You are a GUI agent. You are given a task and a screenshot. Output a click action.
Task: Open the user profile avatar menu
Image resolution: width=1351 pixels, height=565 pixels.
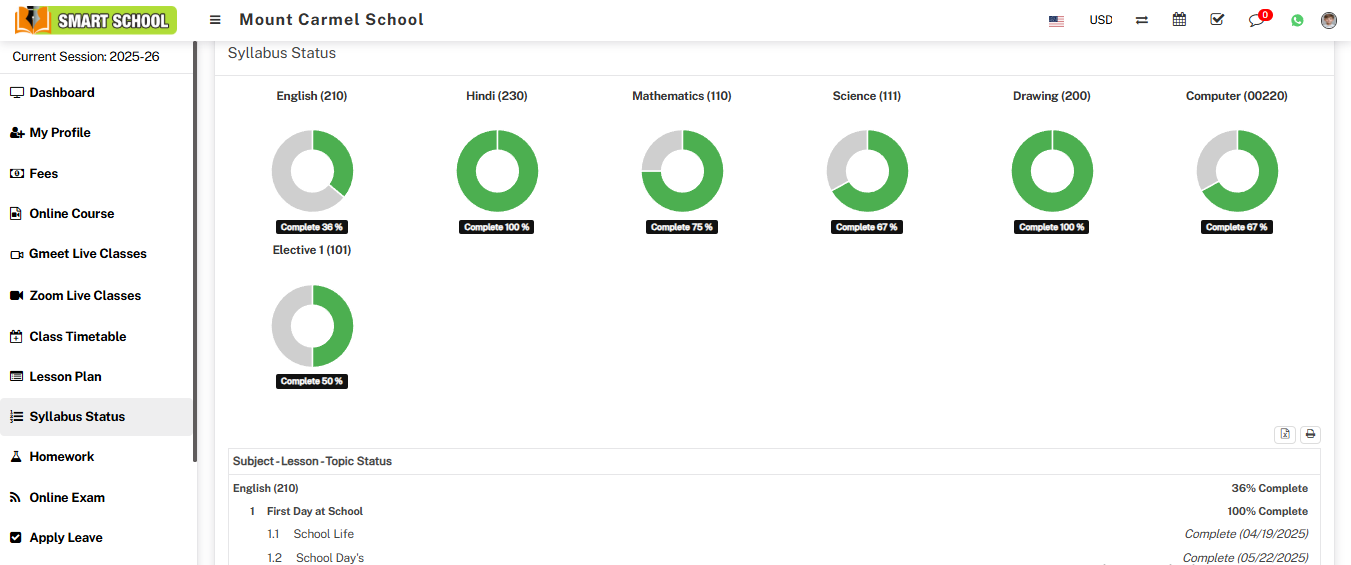coord(1328,20)
